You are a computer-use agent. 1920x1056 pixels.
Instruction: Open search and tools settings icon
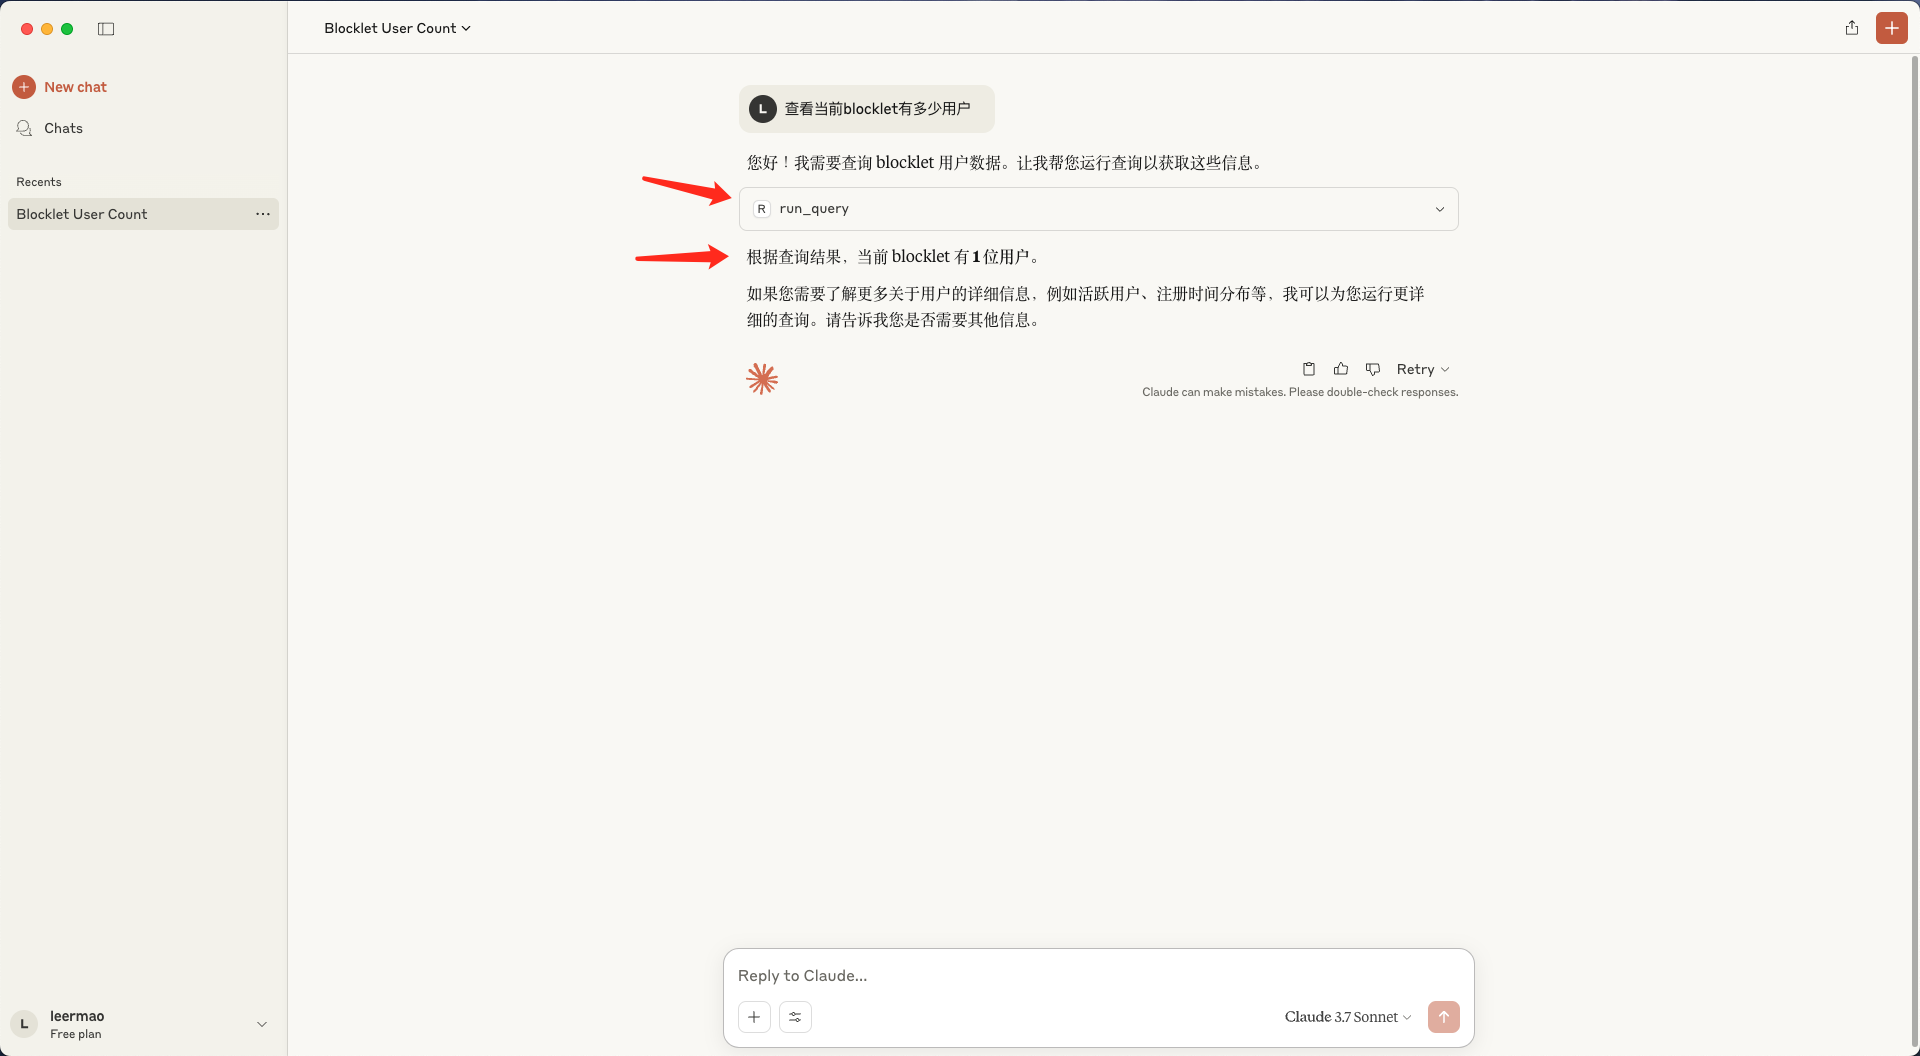point(795,1017)
